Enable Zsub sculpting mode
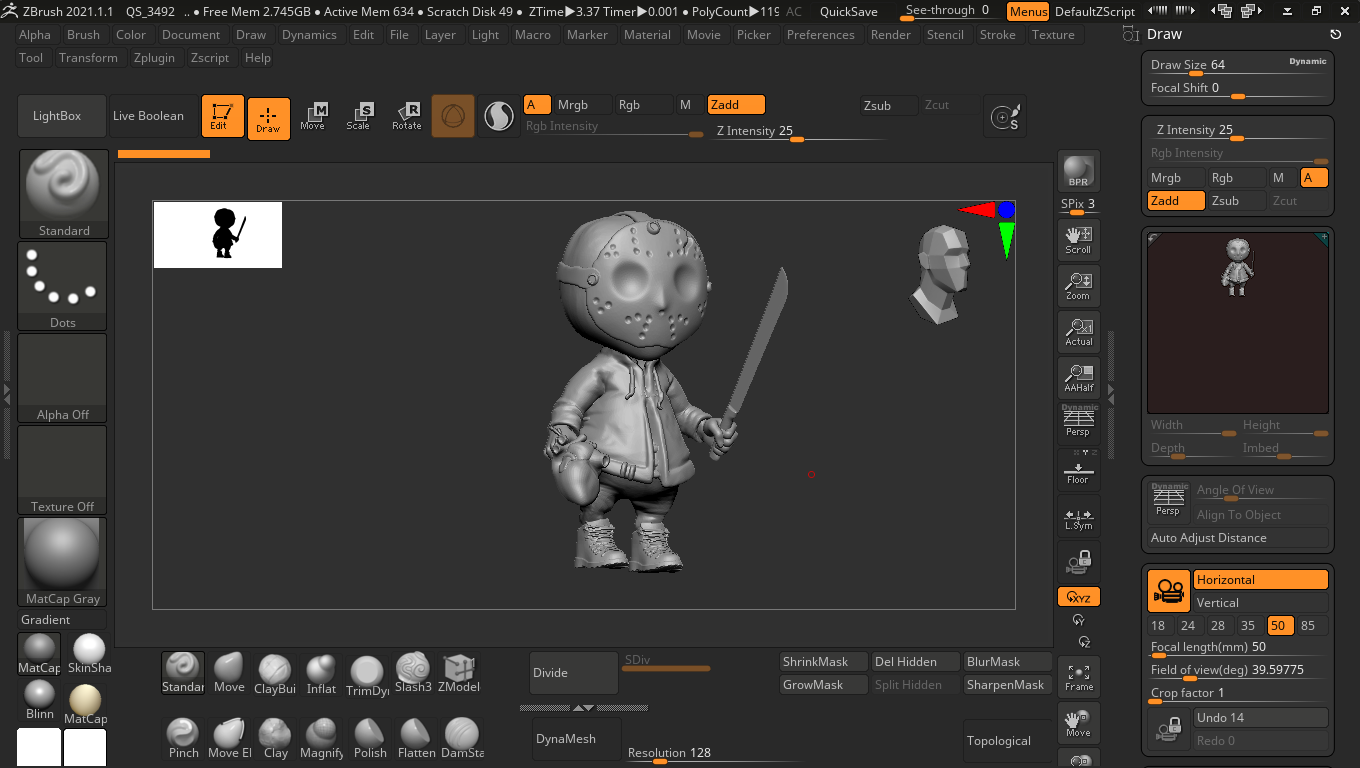The height and width of the screenshot is (768, 1360). (x=888, y=105)
